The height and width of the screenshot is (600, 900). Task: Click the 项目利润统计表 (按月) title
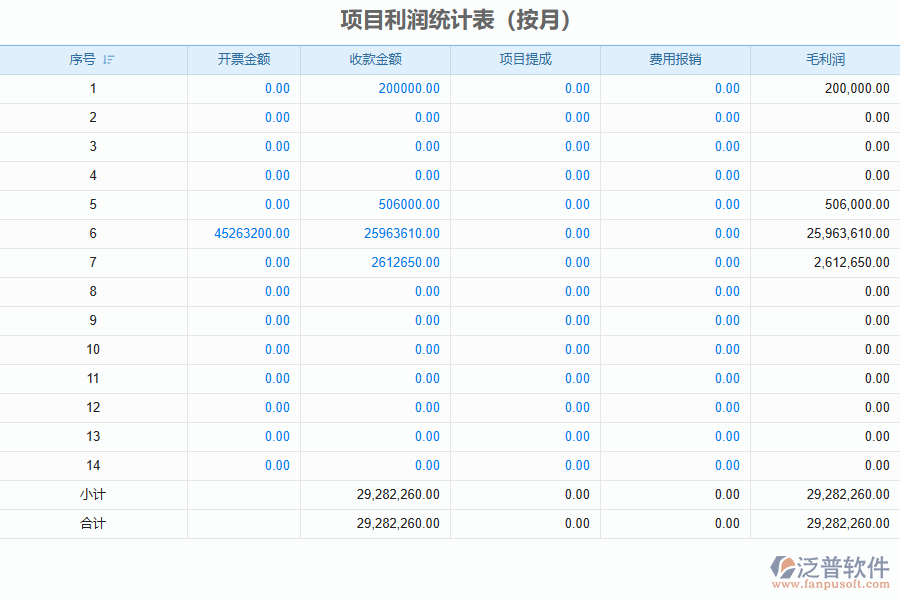coord(455,20)
